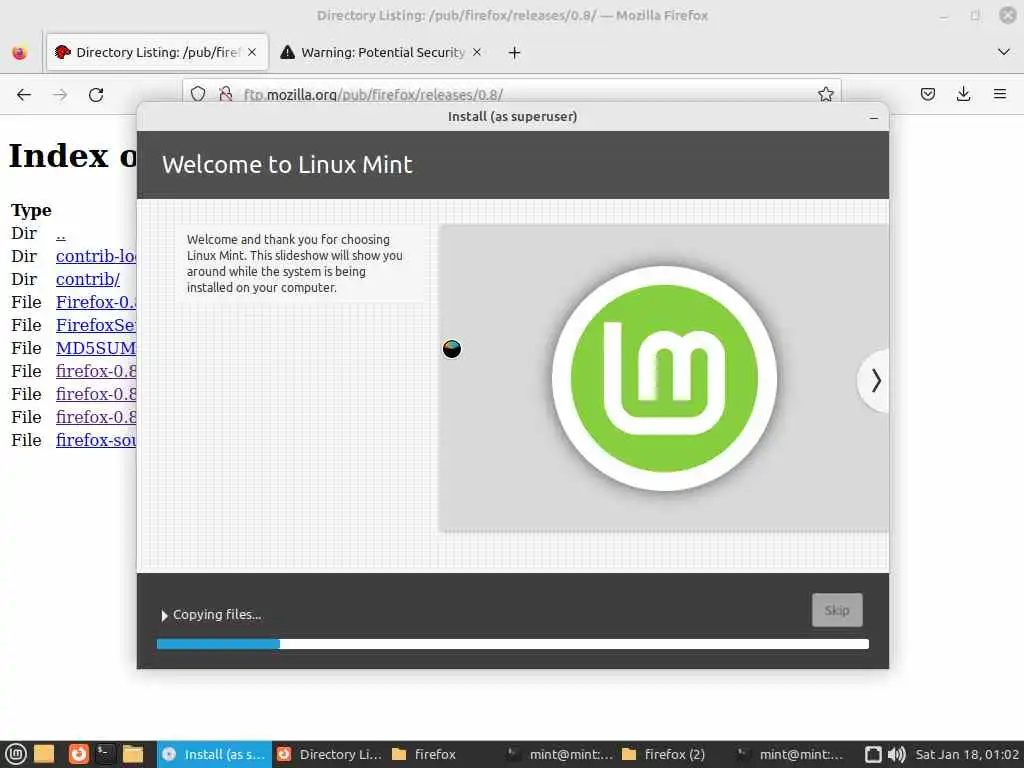Minimize the Install (as superuser) window

click(x=874, y=118)
